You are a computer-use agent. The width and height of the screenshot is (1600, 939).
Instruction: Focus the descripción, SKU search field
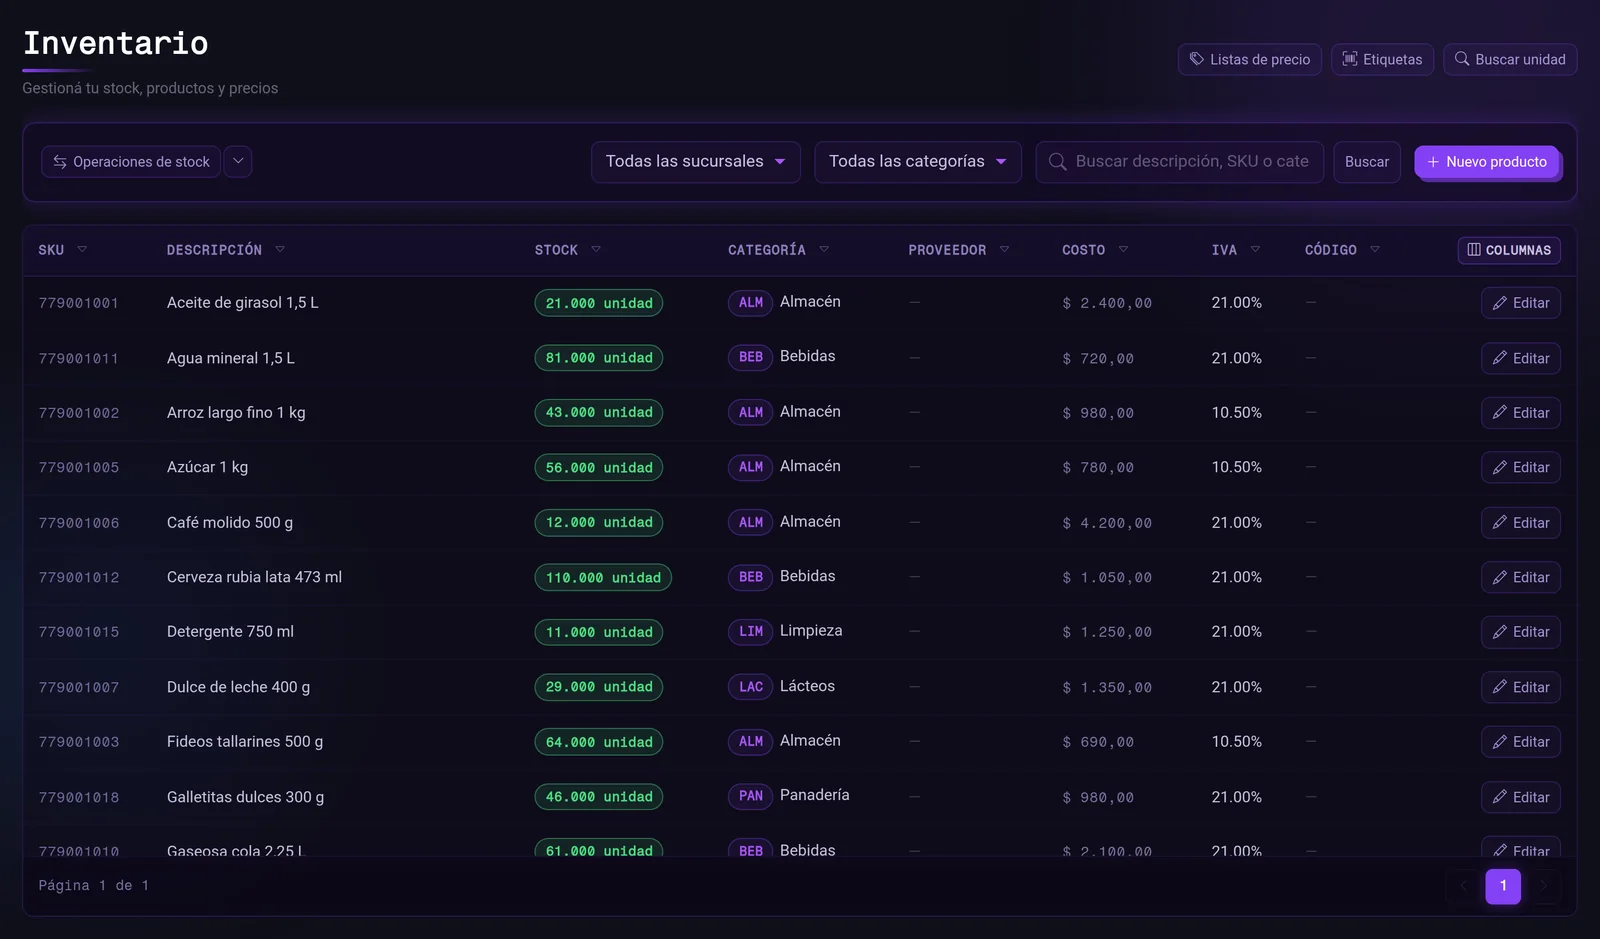point(1180,162)
